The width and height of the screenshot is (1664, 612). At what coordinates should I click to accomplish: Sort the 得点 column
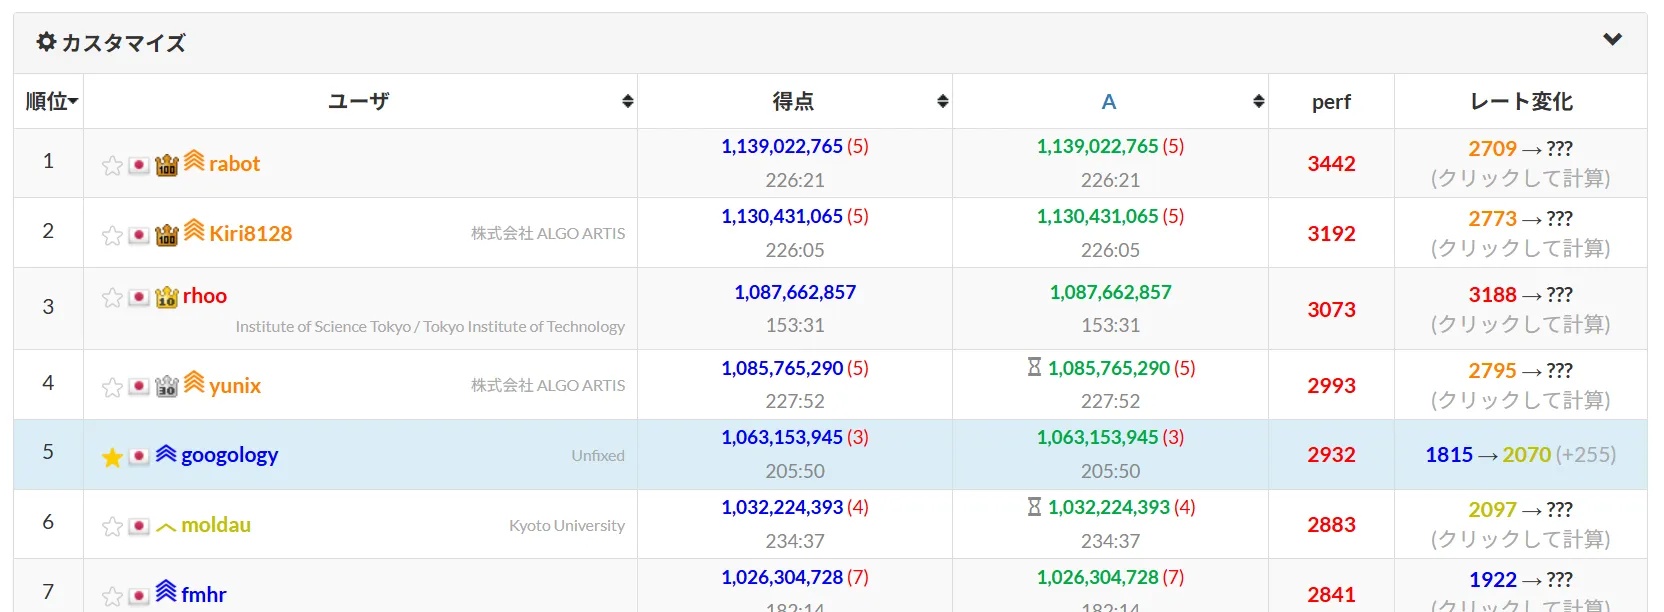(x=942, y=101)
